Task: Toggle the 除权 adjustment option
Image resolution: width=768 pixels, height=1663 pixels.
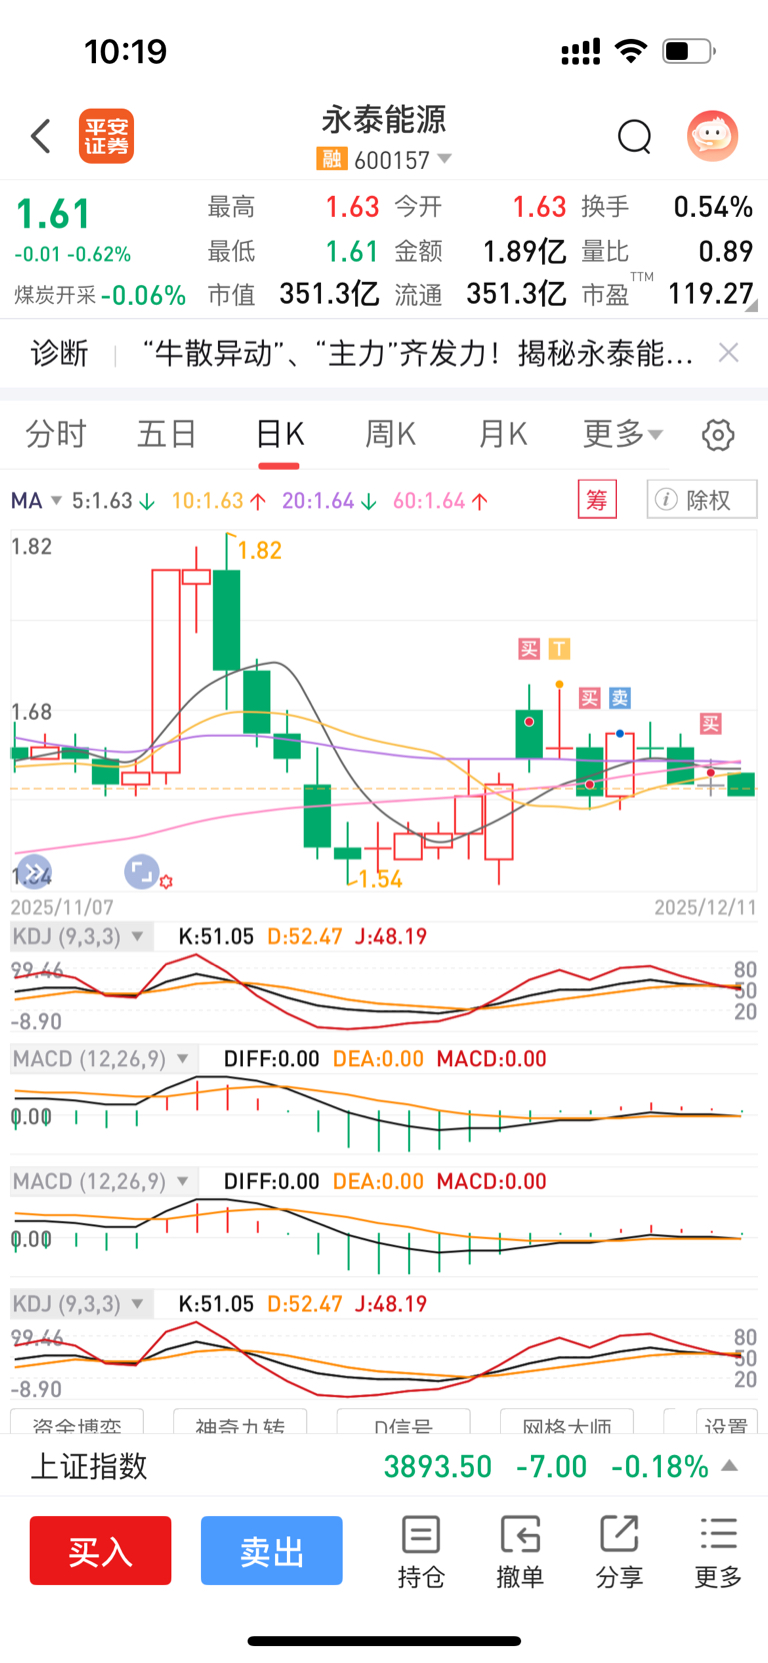Action: 702,499
